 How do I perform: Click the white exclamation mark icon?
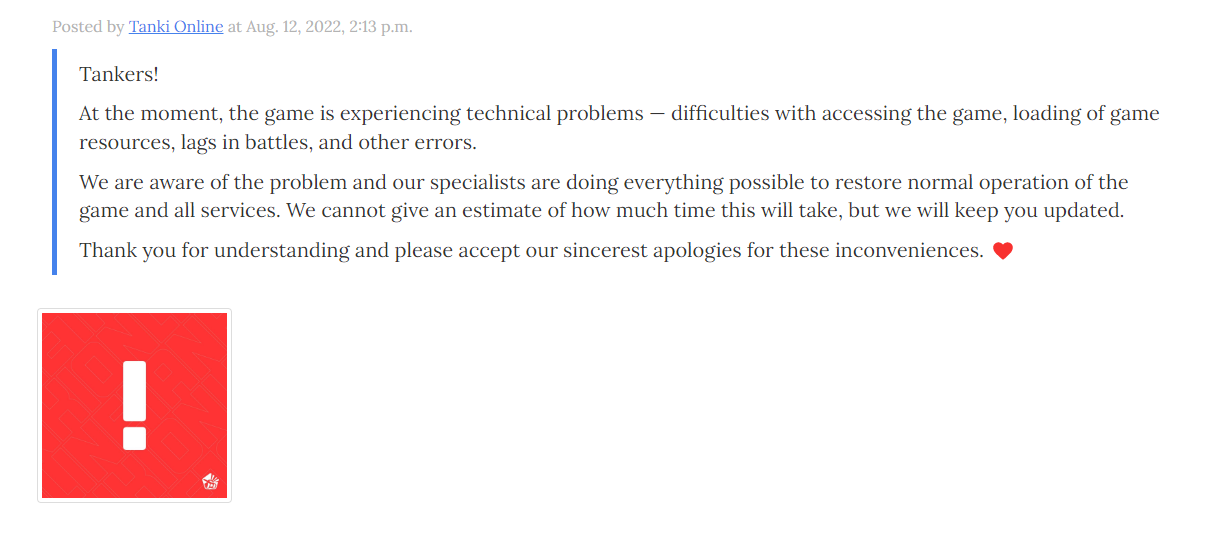[x=135, y=404]
